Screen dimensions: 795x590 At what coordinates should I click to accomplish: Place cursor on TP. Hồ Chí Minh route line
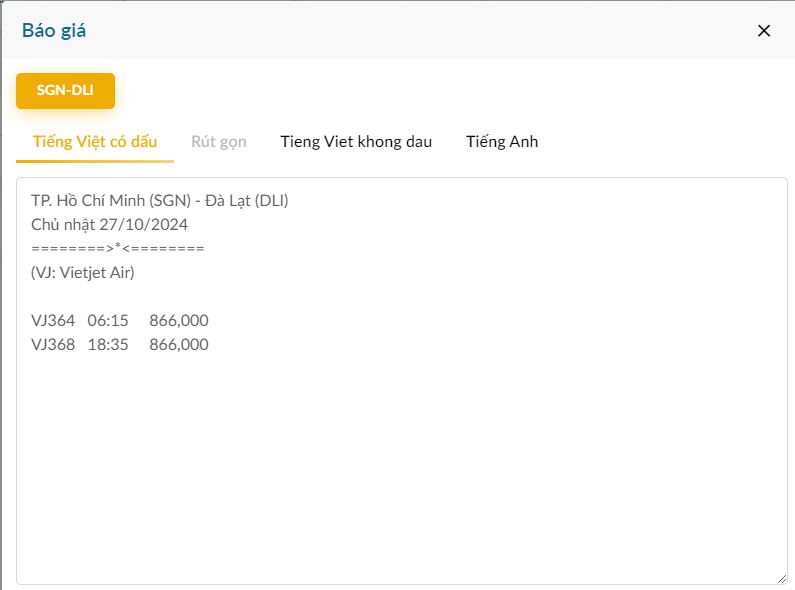[x=160, y=201]
